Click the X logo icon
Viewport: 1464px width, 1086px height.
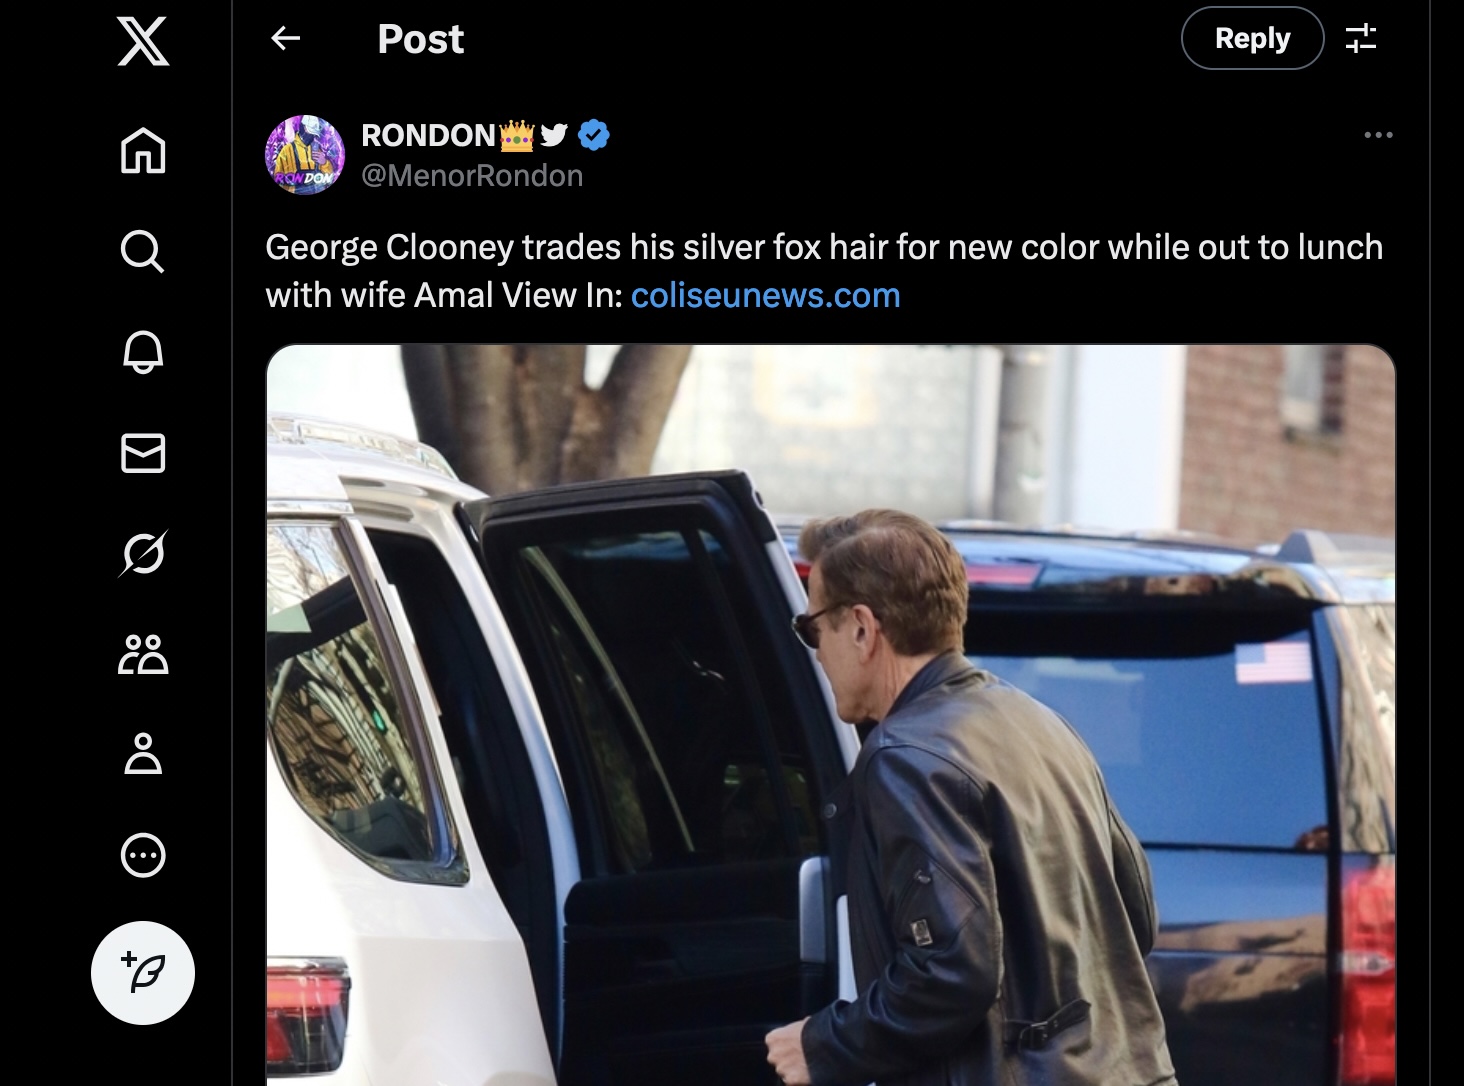143,41
